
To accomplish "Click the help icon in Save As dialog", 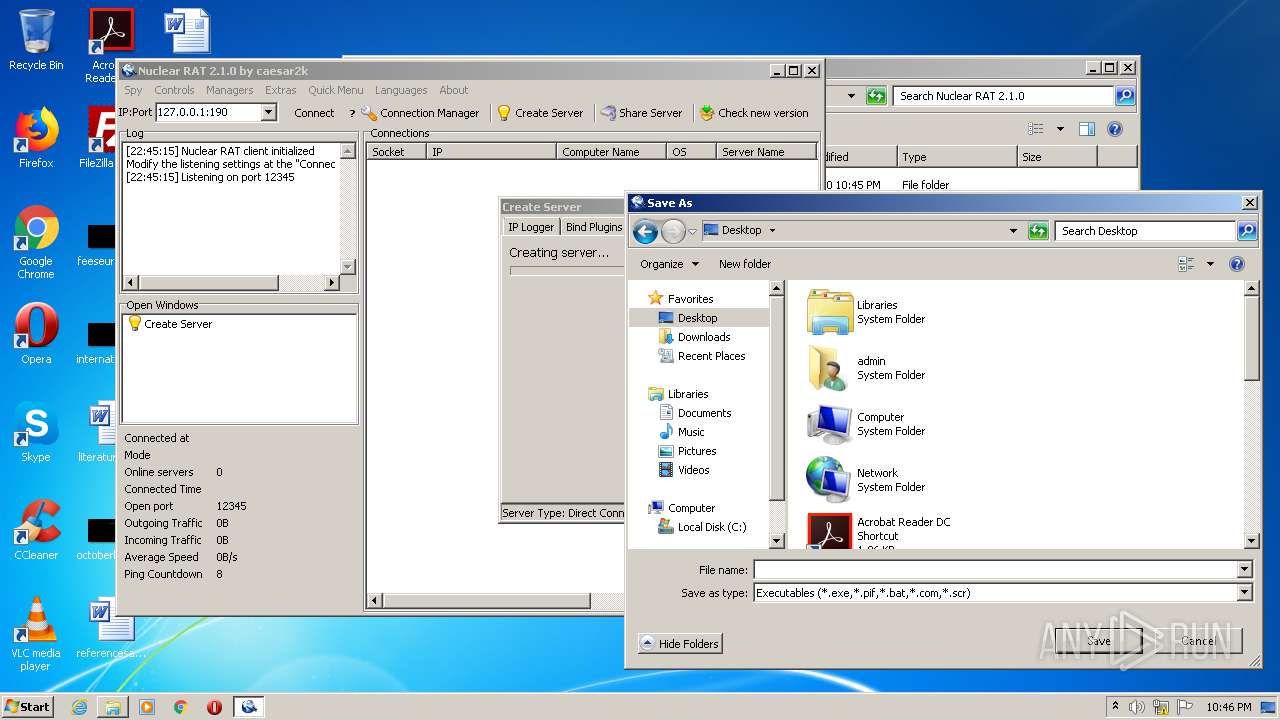I will 1237,265.
